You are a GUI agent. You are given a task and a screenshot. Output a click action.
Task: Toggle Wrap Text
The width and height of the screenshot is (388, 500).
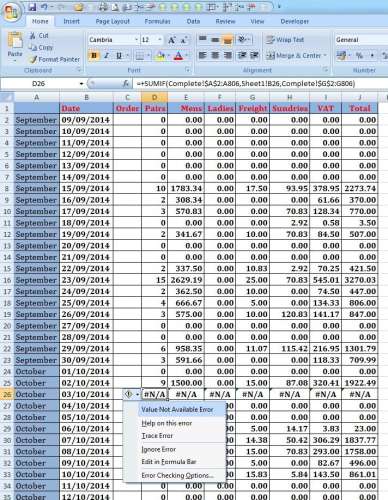tap(285, 40)
